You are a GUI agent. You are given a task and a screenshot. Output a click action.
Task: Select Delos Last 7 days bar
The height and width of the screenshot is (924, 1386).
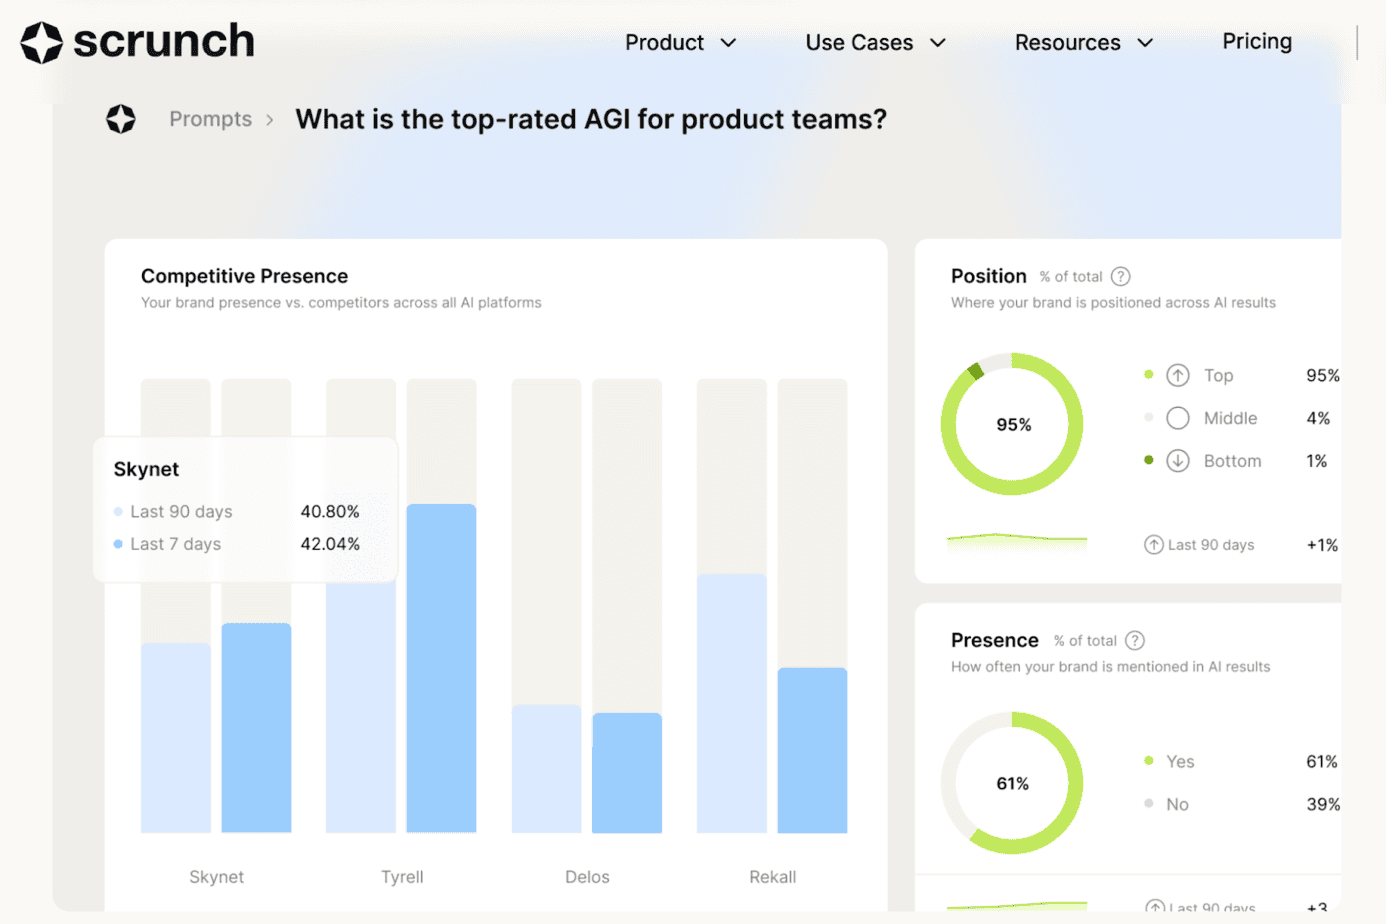tap(627, 772)
